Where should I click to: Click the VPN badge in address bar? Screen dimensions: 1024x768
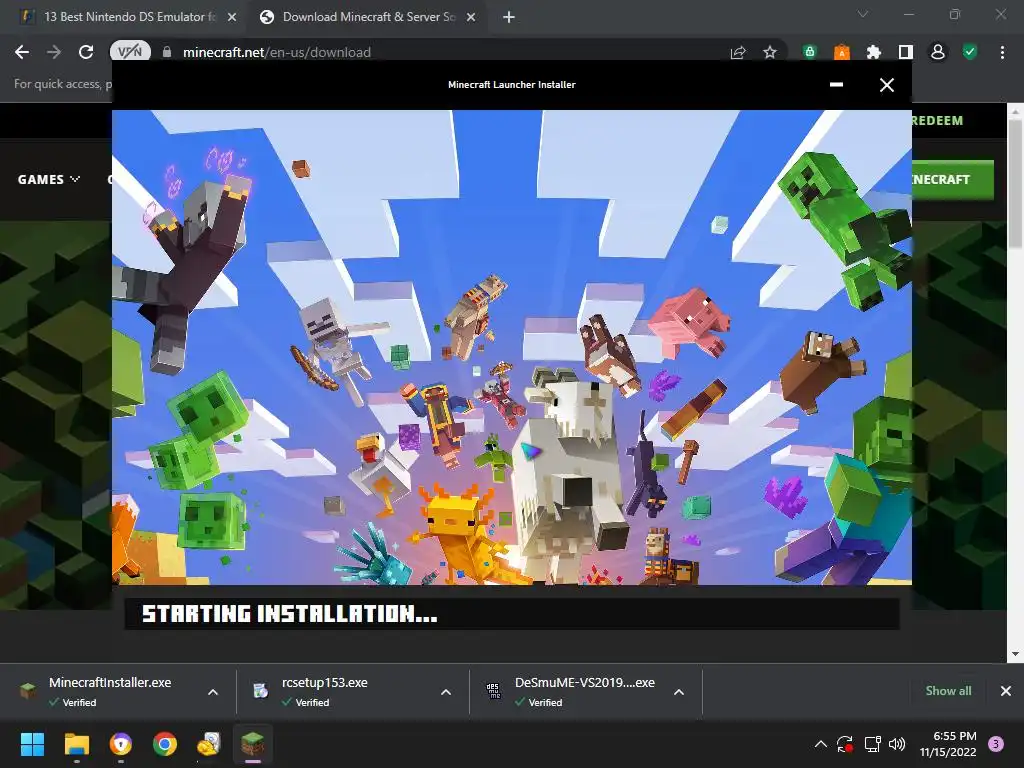coord(129,52)
